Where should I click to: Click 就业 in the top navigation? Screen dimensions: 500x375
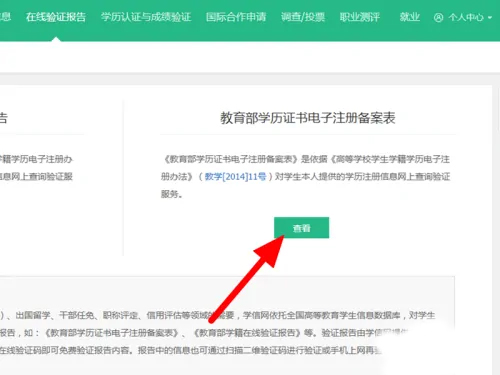point(409,17)
